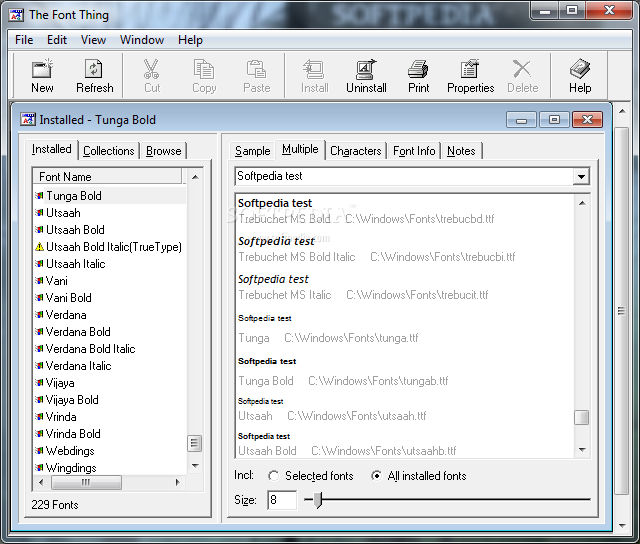Click the preview pane scrollbar thumb
This screenshot has height=544, width=640.
coord(582,417)
